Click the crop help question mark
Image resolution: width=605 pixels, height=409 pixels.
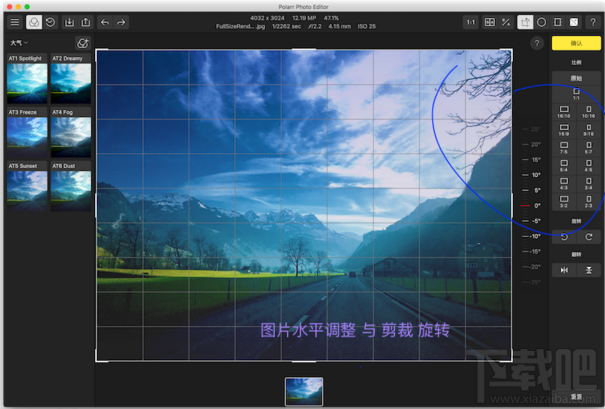click(x=537, y=43)
